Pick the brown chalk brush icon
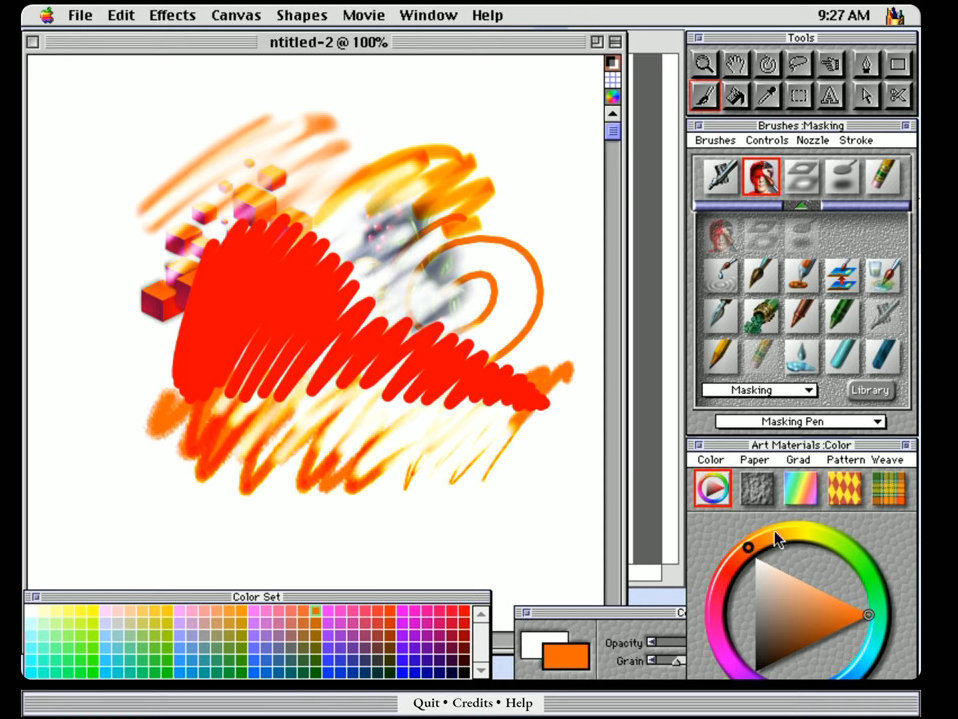 click(801, 315)
